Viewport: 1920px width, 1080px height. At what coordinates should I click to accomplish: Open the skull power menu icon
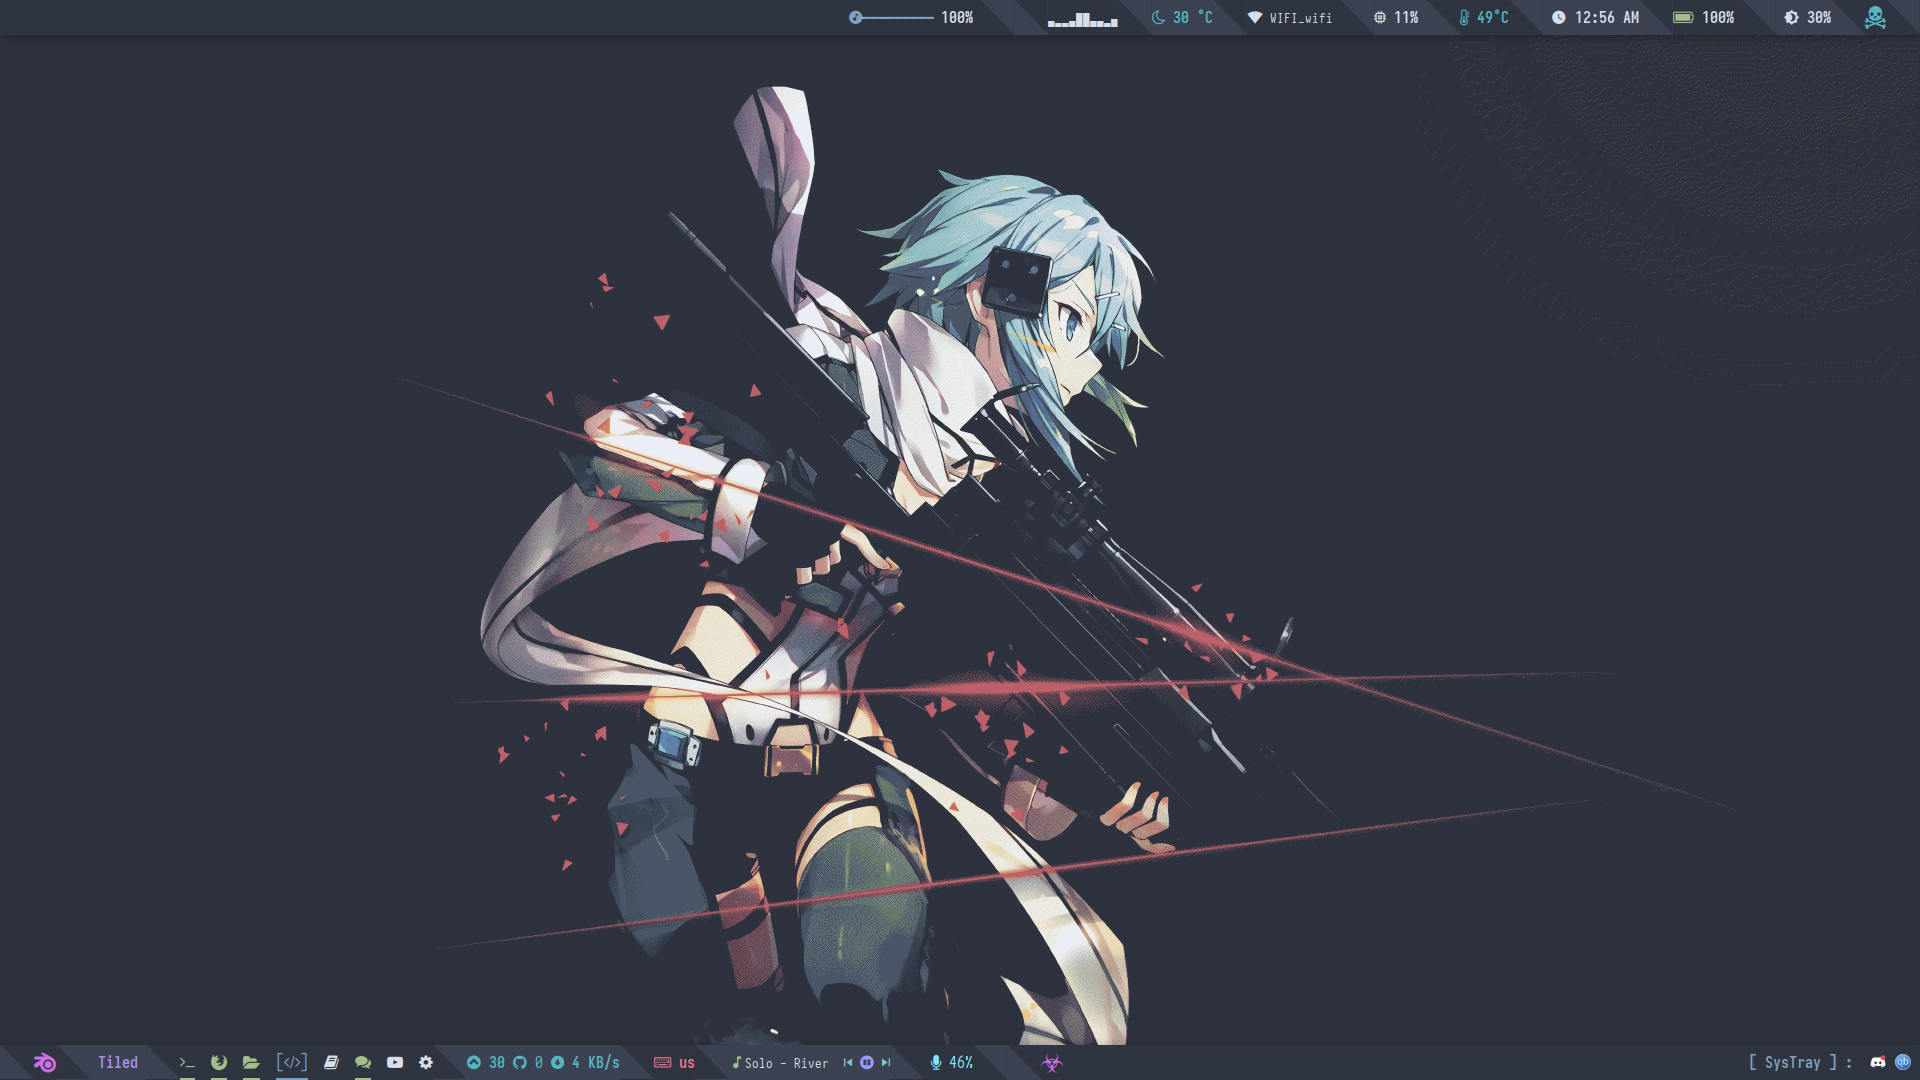pyautogui.click(x=1875, y=18)
